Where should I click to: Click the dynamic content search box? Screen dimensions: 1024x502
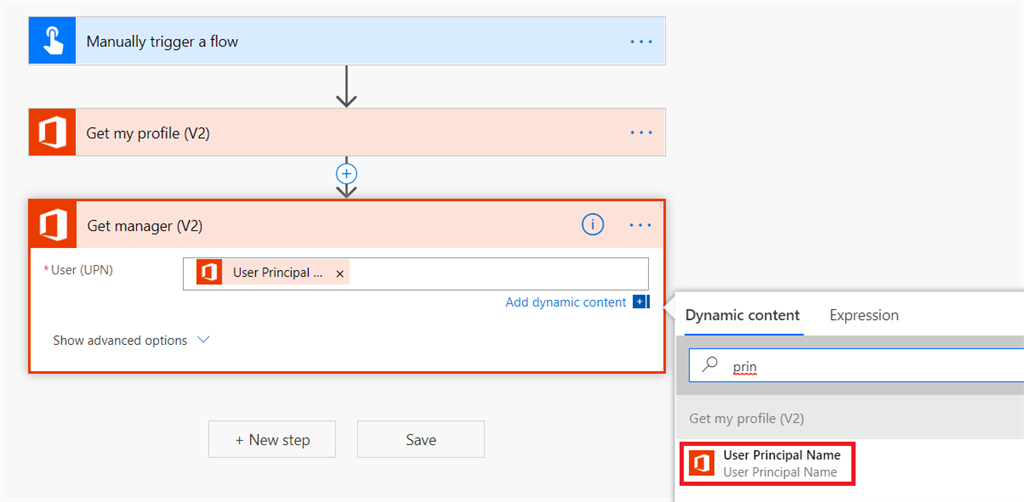pos(870,366)
